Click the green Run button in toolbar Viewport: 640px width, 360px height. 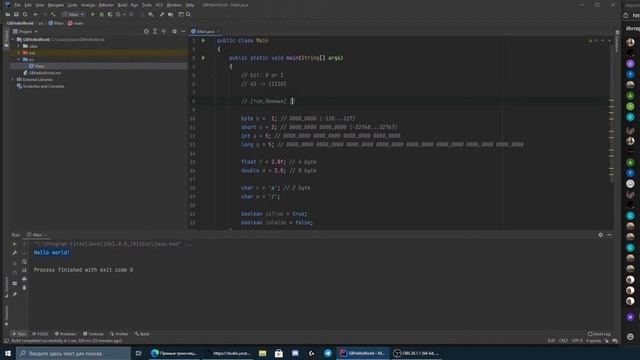(x=93, y=14)
